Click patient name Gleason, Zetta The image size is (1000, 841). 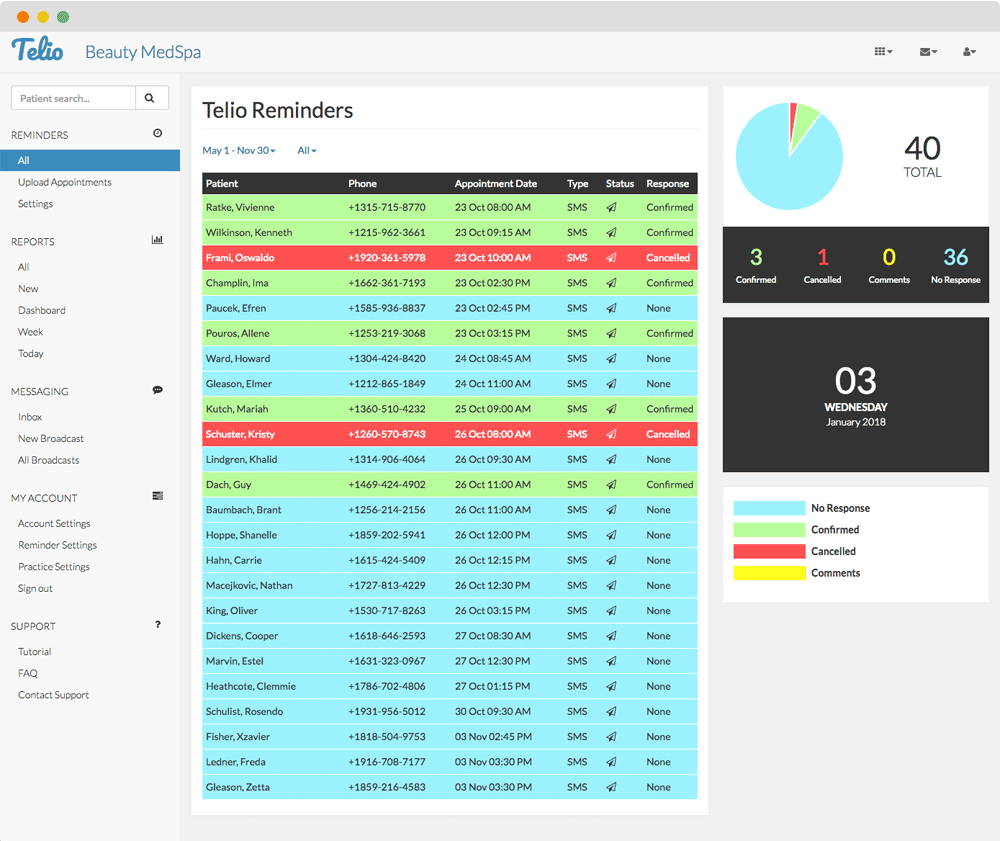click(237, 787)
